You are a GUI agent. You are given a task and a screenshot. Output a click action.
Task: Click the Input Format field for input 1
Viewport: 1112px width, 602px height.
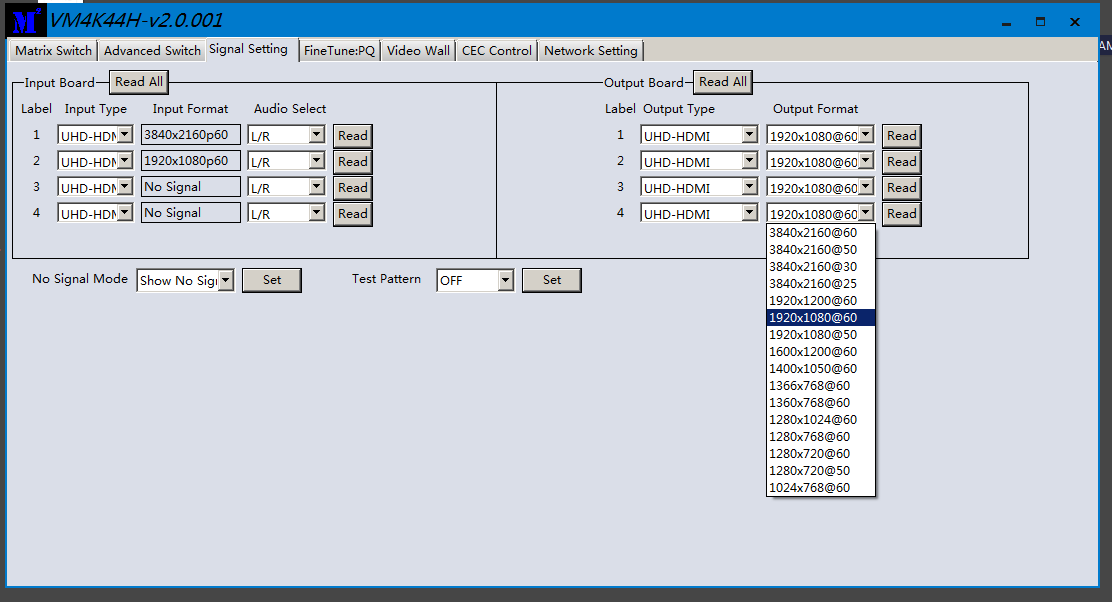(x=190, y=135)
